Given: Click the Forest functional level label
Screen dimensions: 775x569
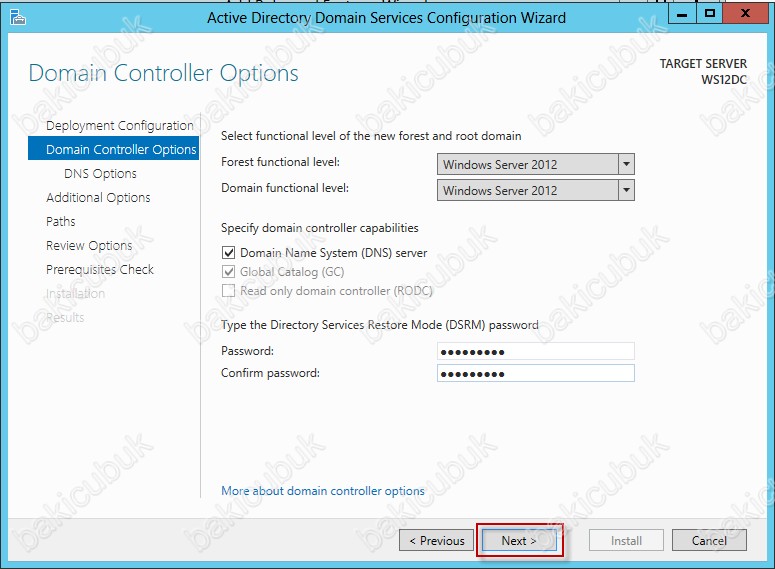Looking at the screenshot, I should coord(280,162).
